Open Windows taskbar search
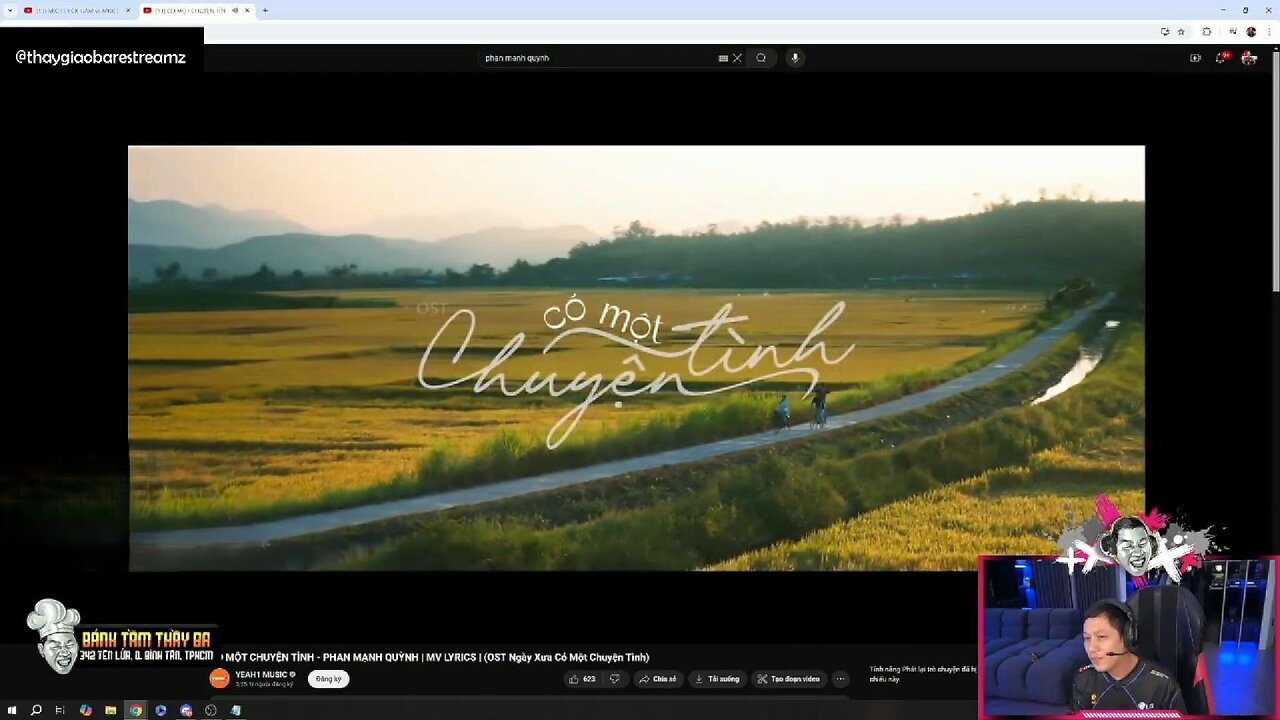This screenshot has height=720, width=1280. coord(36,710)
